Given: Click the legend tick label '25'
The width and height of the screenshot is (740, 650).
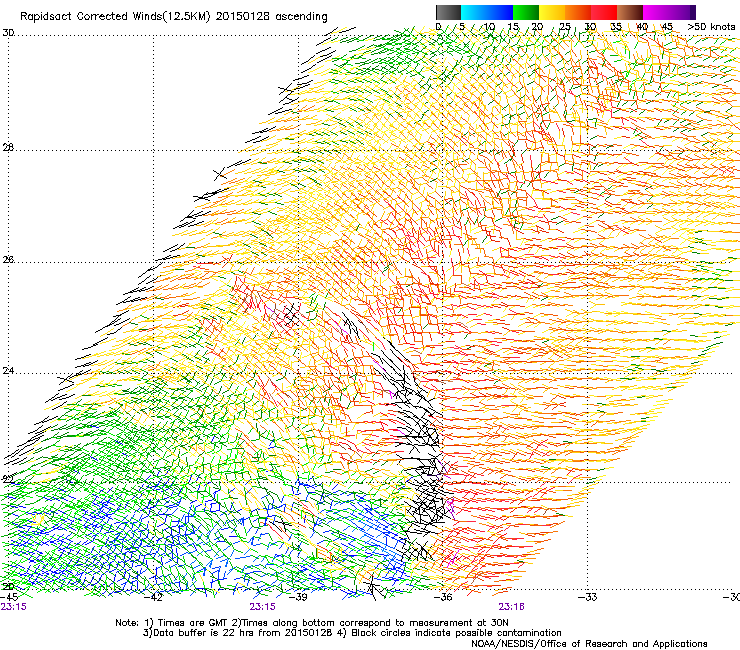Looking at the screenshot, I should pyautogui.click(x=565, y=27).
